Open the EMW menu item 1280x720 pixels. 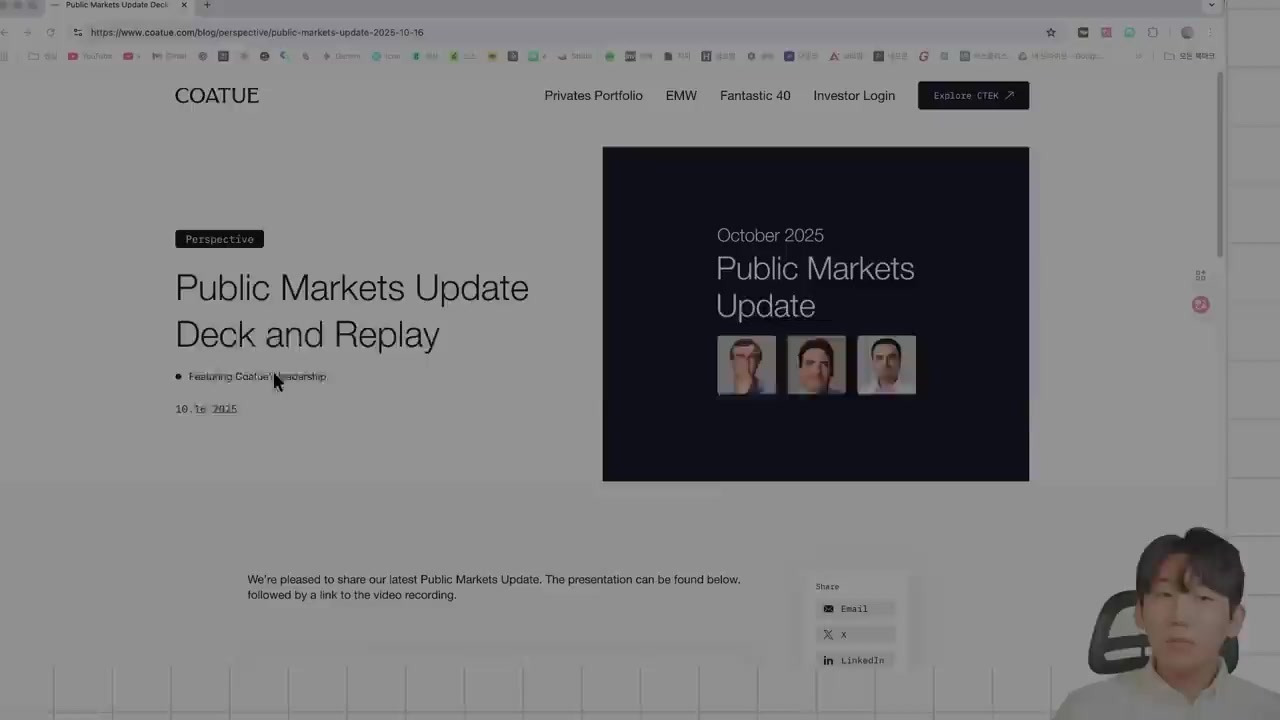(x=681, y=96)
